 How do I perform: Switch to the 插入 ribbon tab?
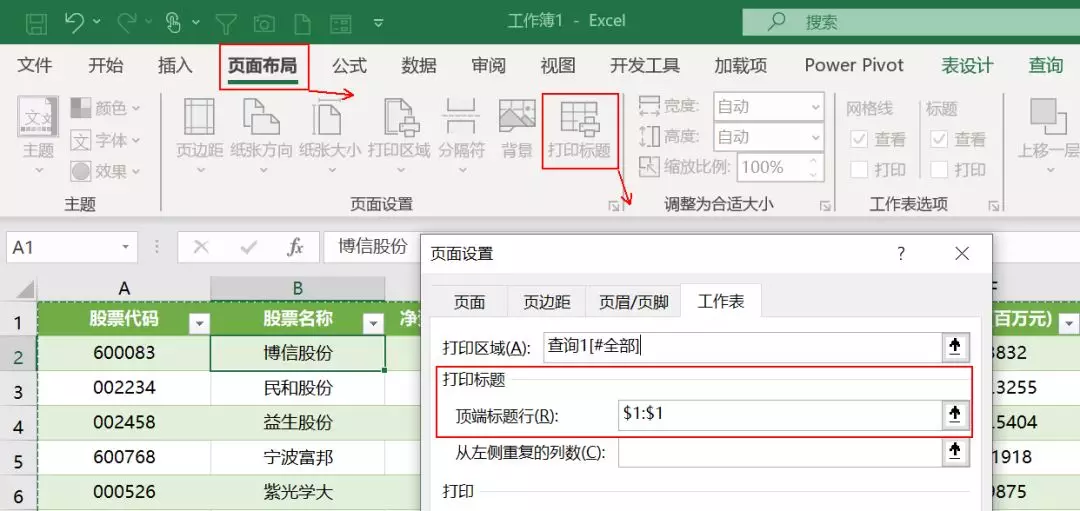coord(175,65)
